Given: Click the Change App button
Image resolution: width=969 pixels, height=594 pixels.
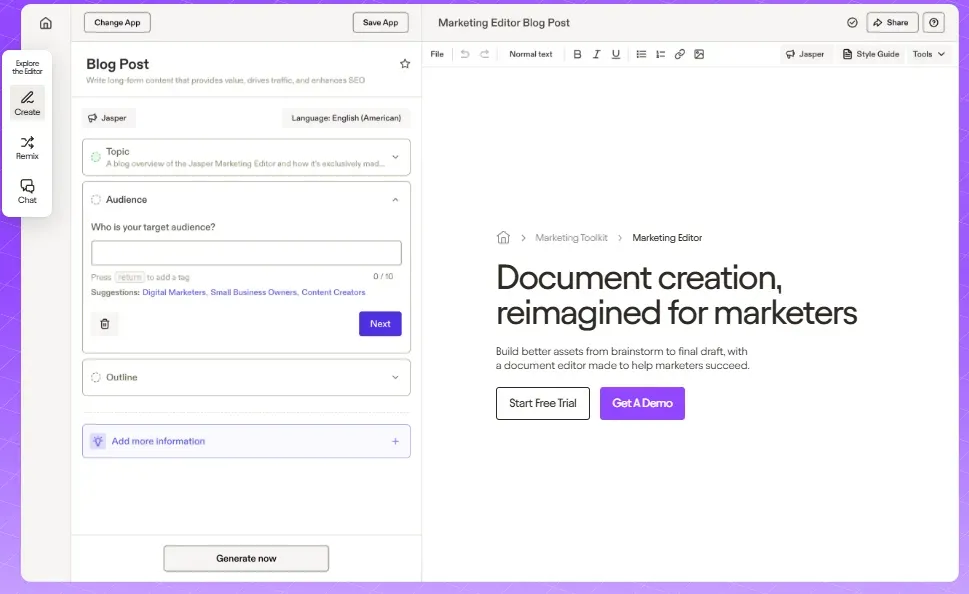Looking at the screenshot, I should [x=117, y=23].
